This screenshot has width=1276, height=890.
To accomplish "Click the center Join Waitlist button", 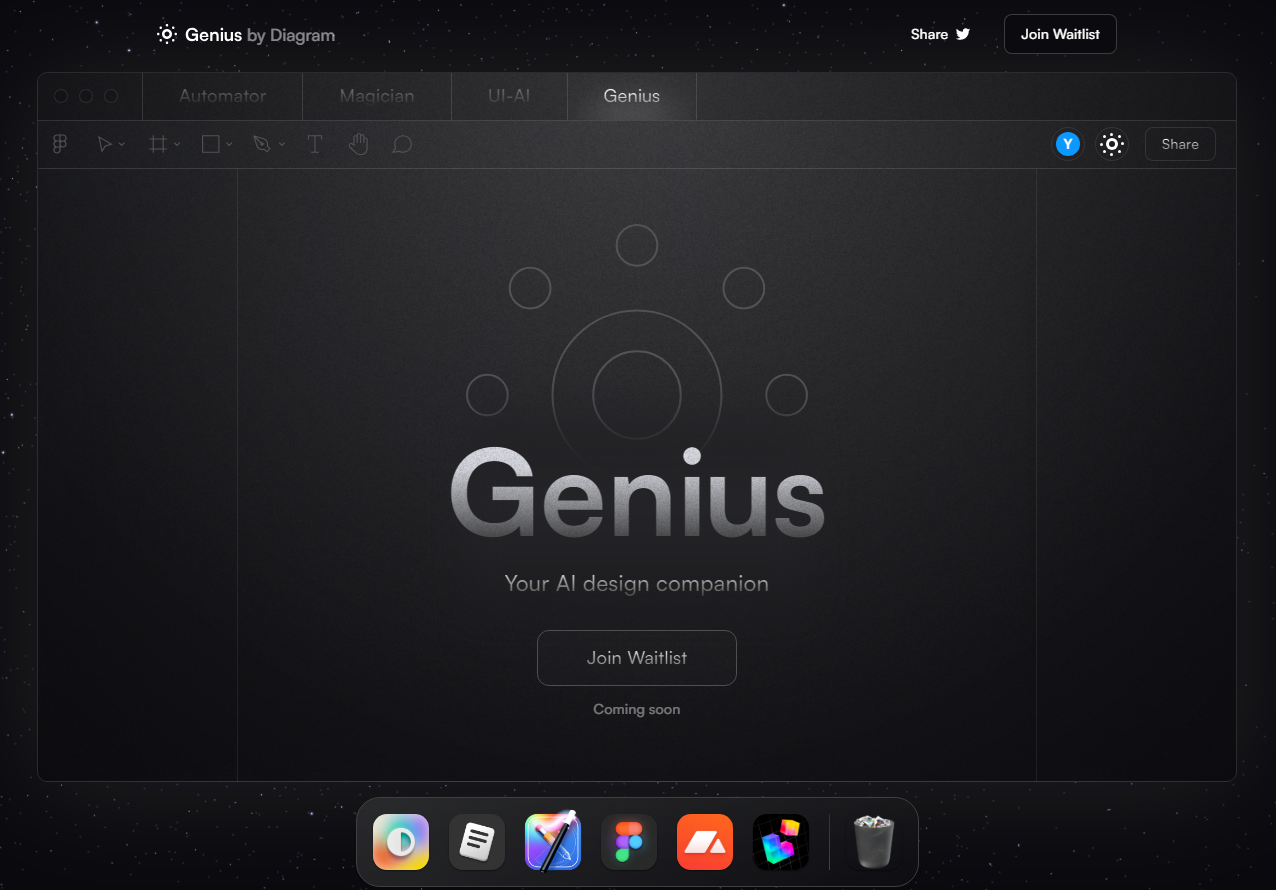I will pyautogui.click(x=637, y=658).
